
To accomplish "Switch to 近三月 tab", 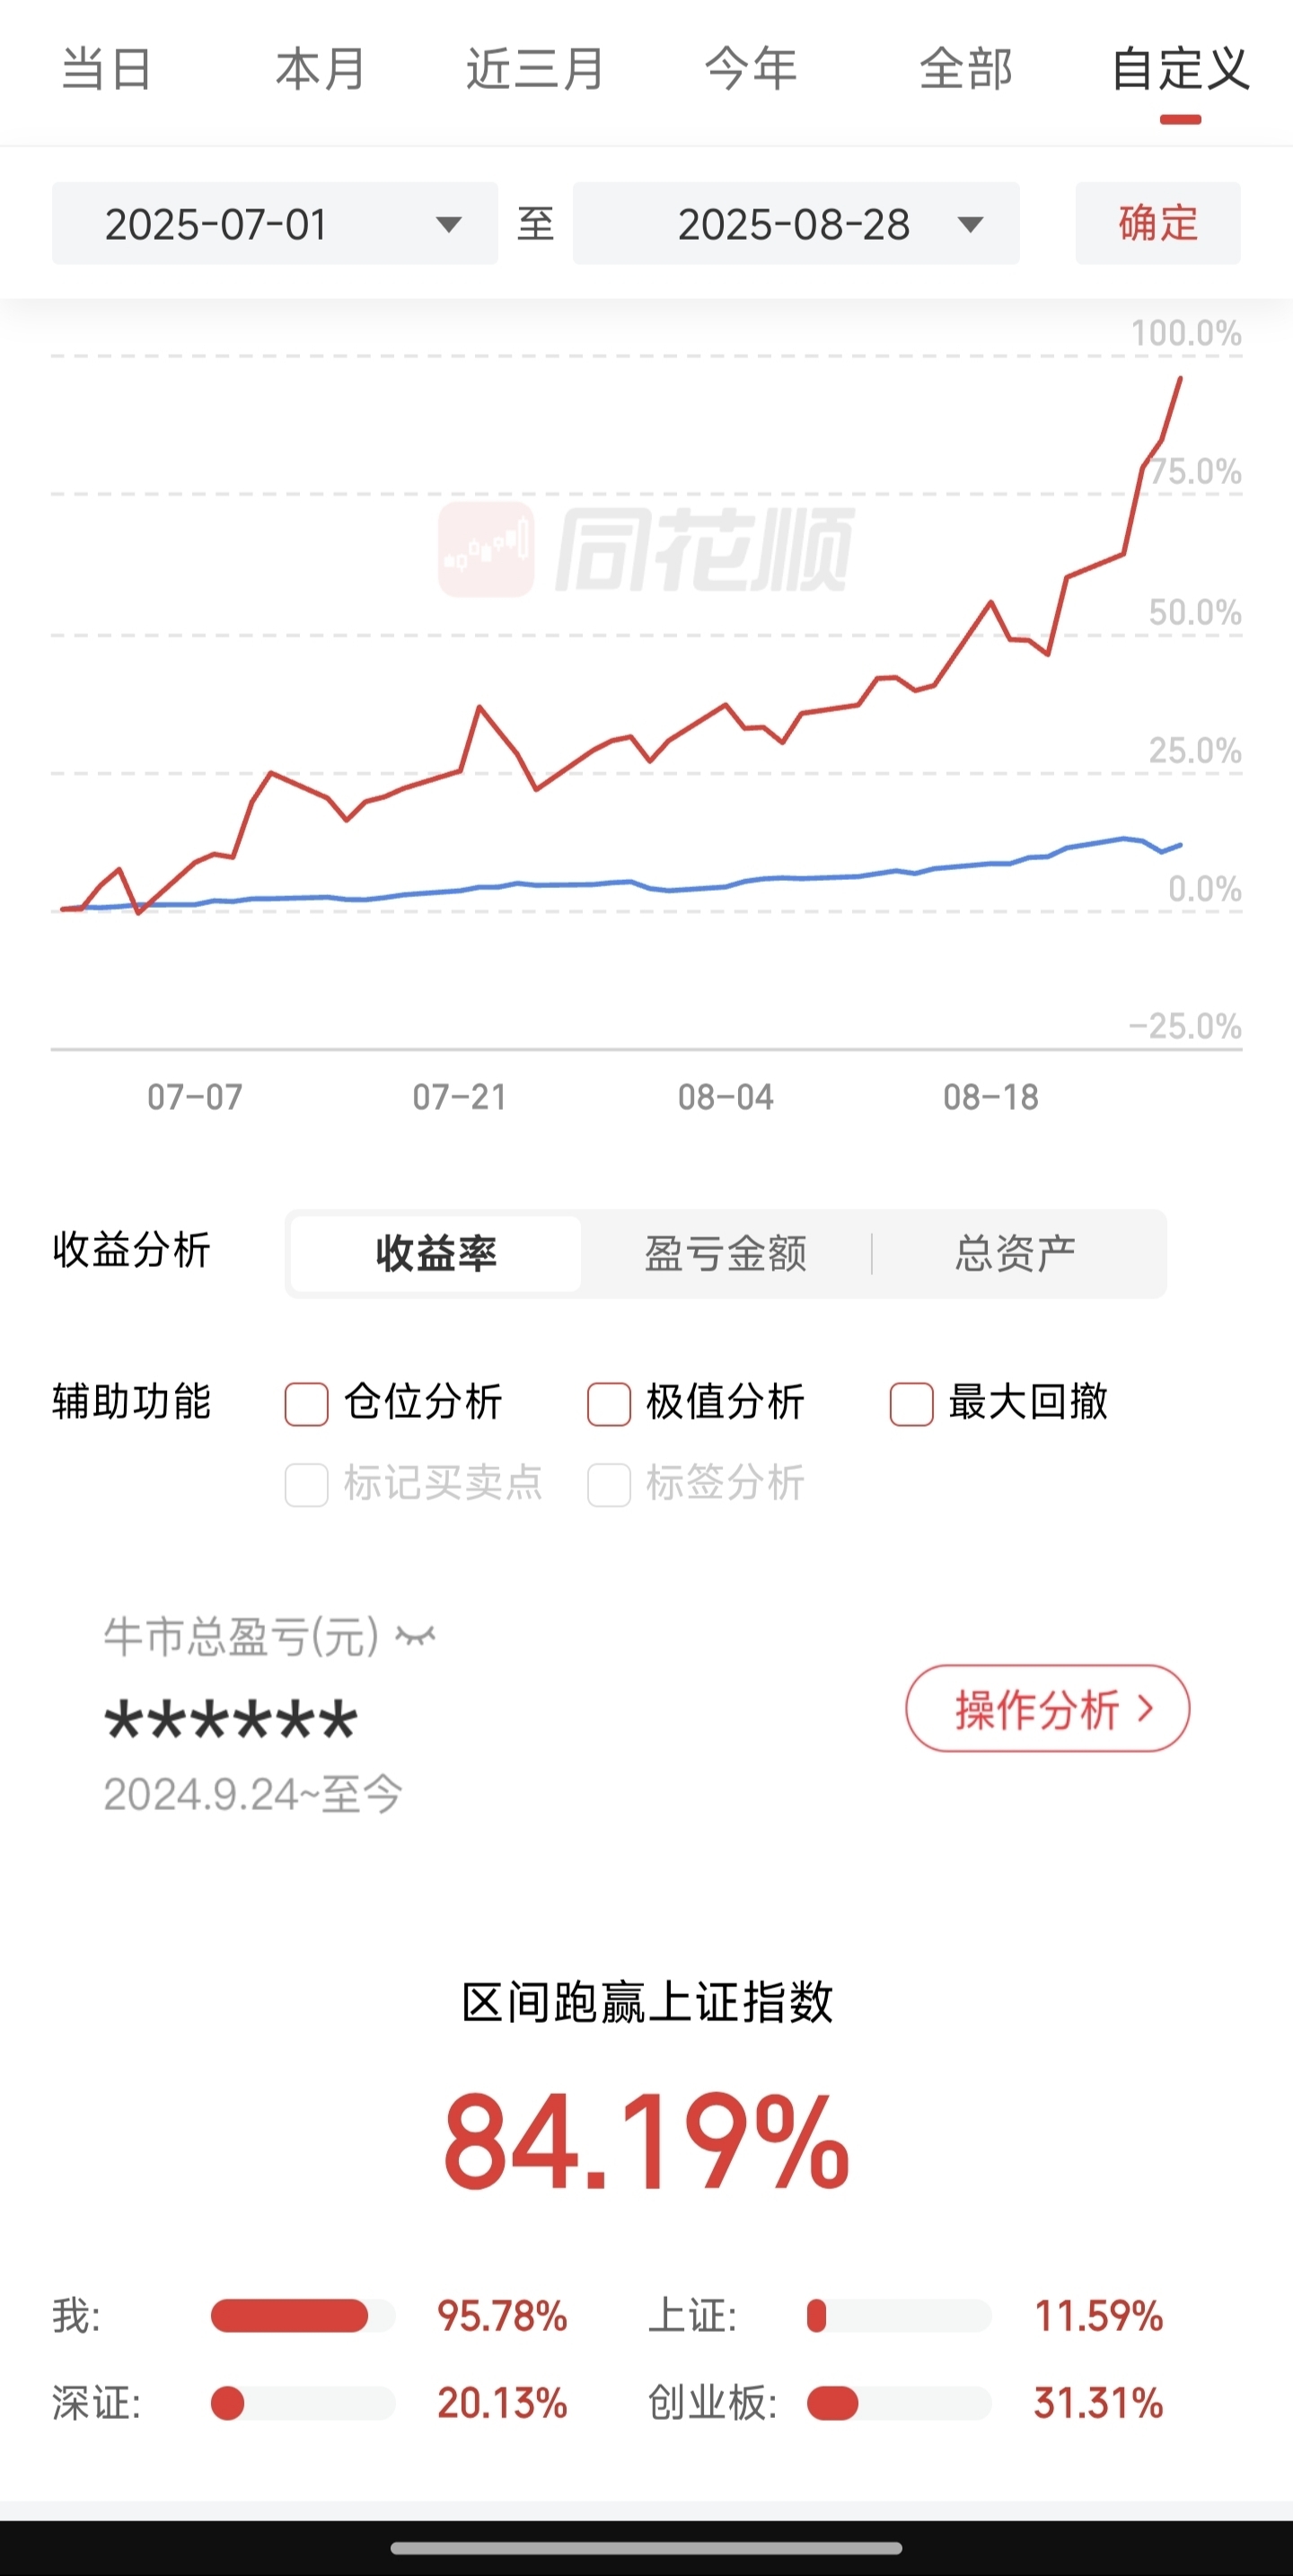I will coord(535,69).
